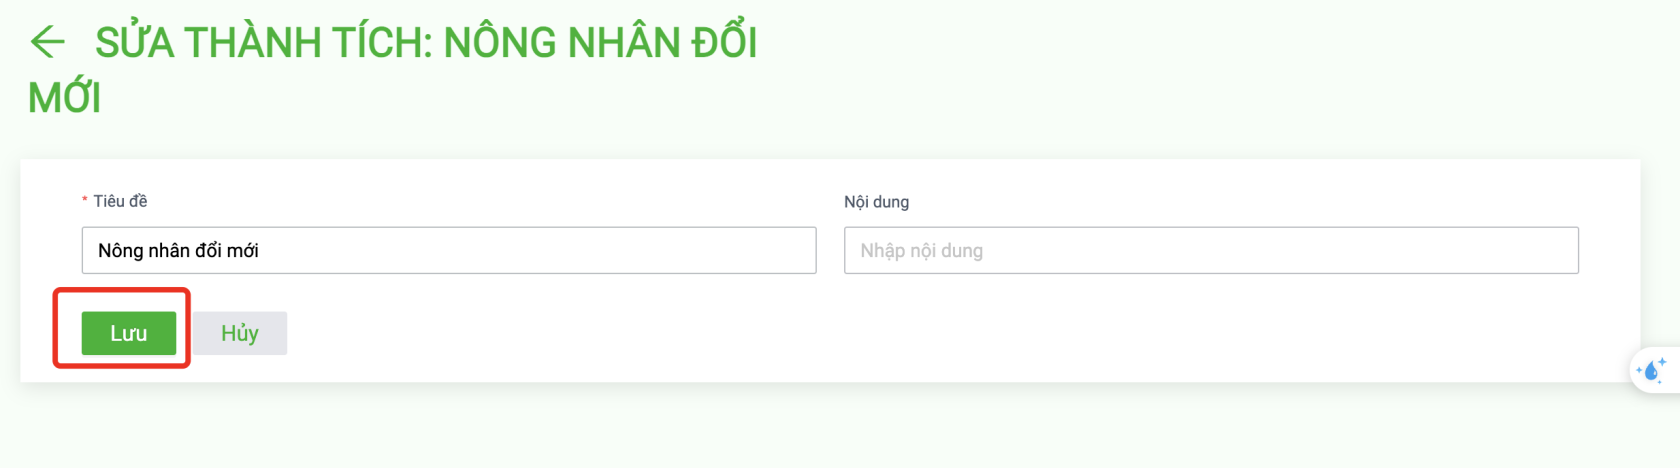Click into the Nội dung input field

point(1211,250)
